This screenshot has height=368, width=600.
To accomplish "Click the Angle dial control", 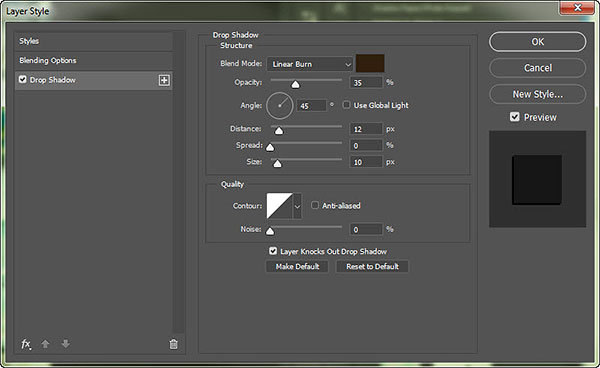I will [x=280, y=106].
